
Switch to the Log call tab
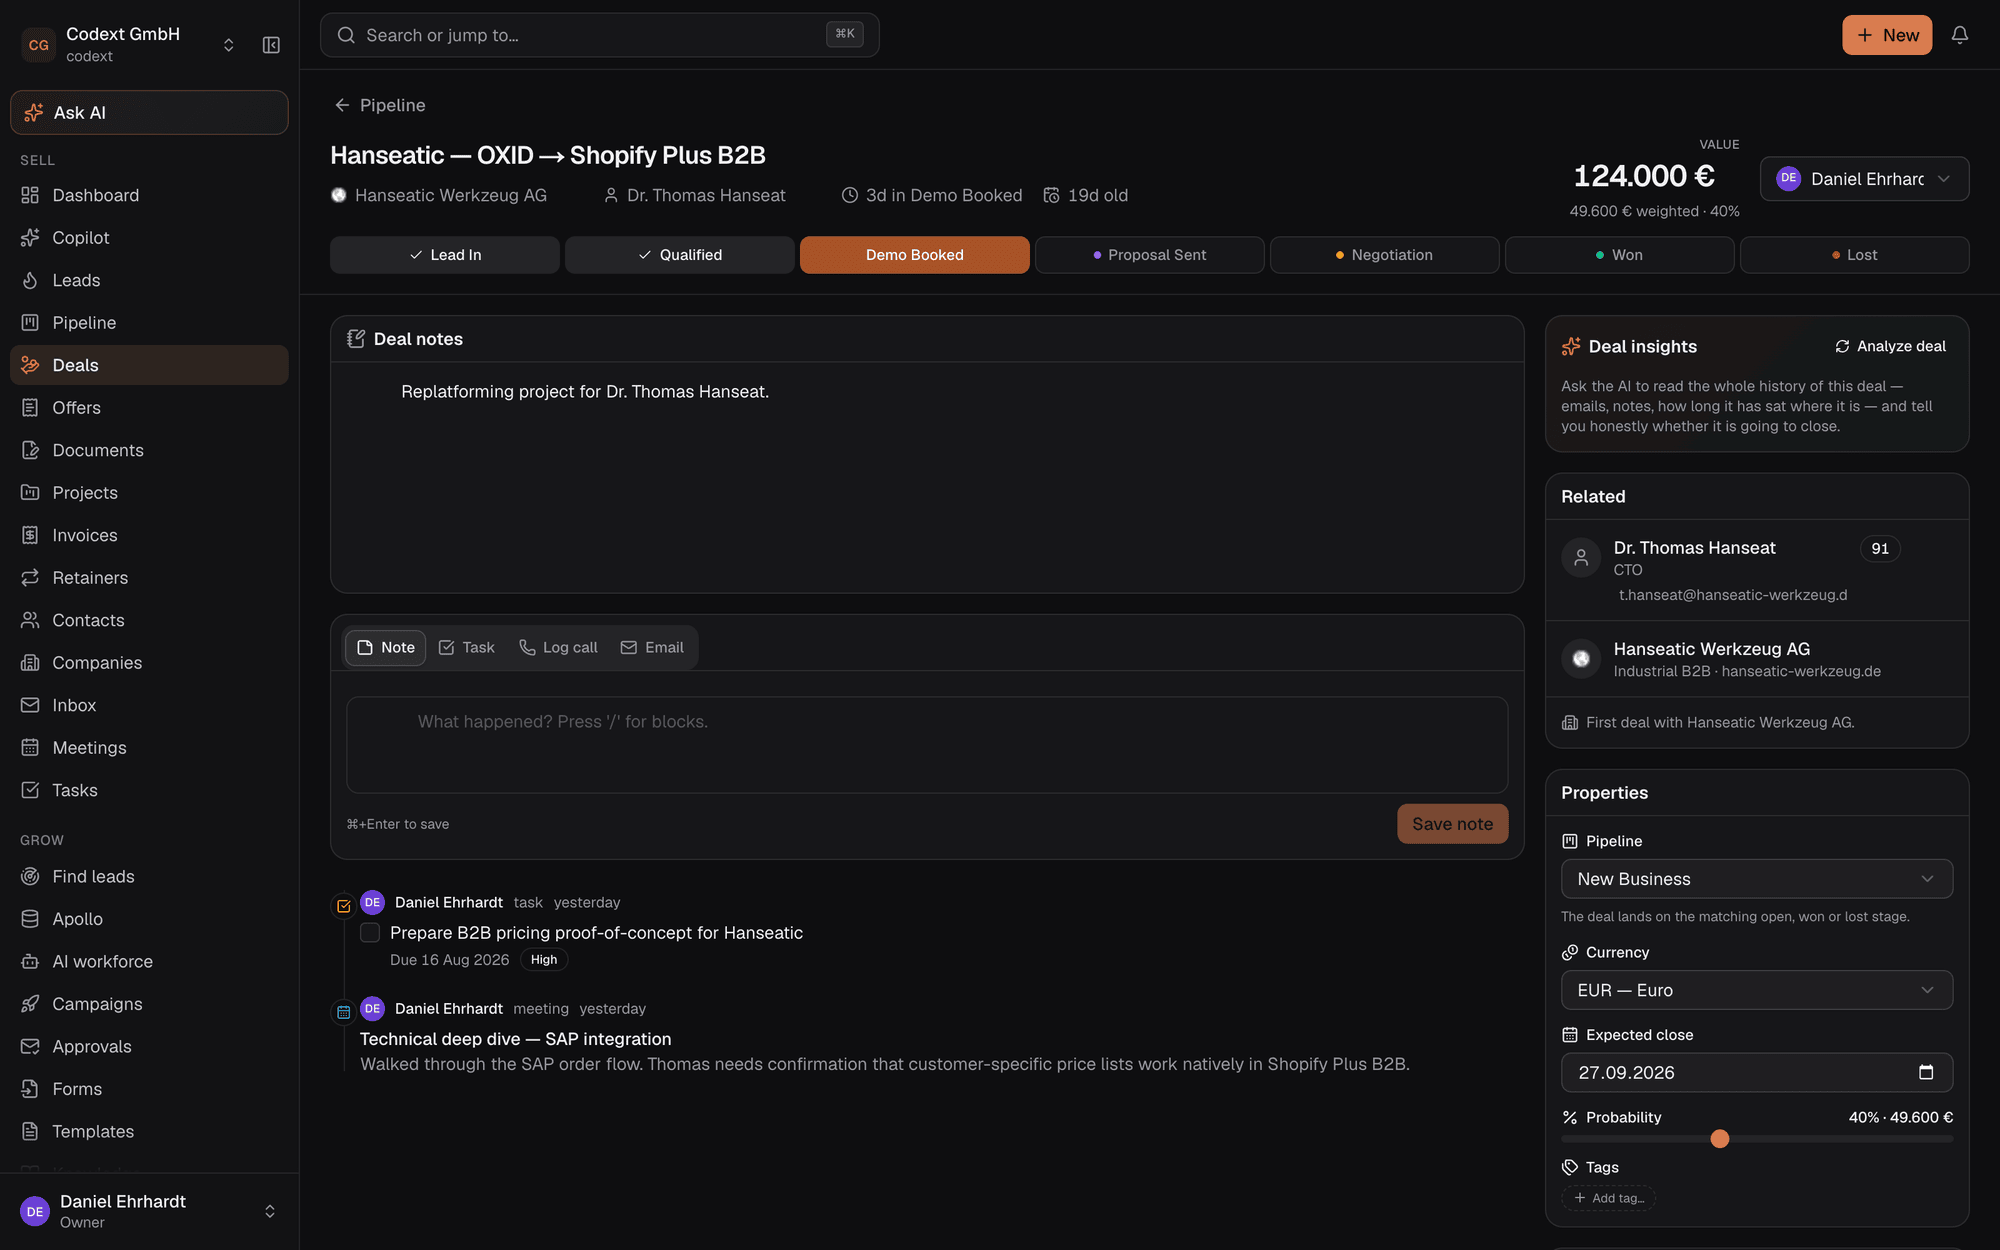[x=558, y=648]
